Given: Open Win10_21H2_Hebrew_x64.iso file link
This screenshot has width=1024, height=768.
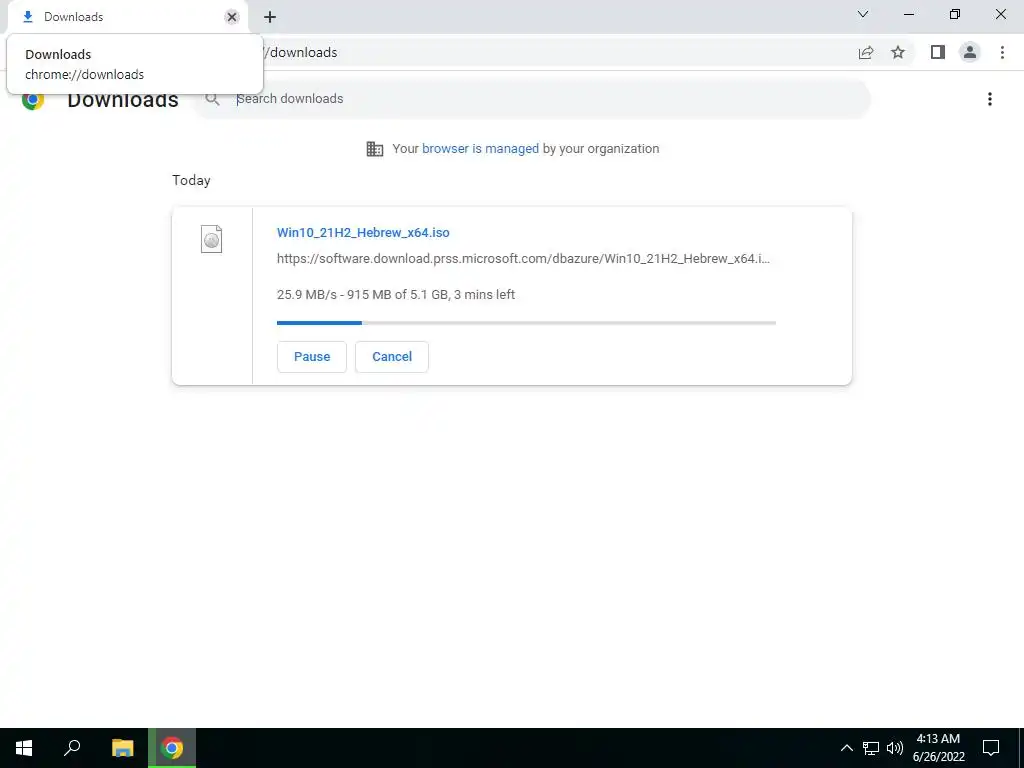Looking at the screenshot, I should [x=363, y=232].
